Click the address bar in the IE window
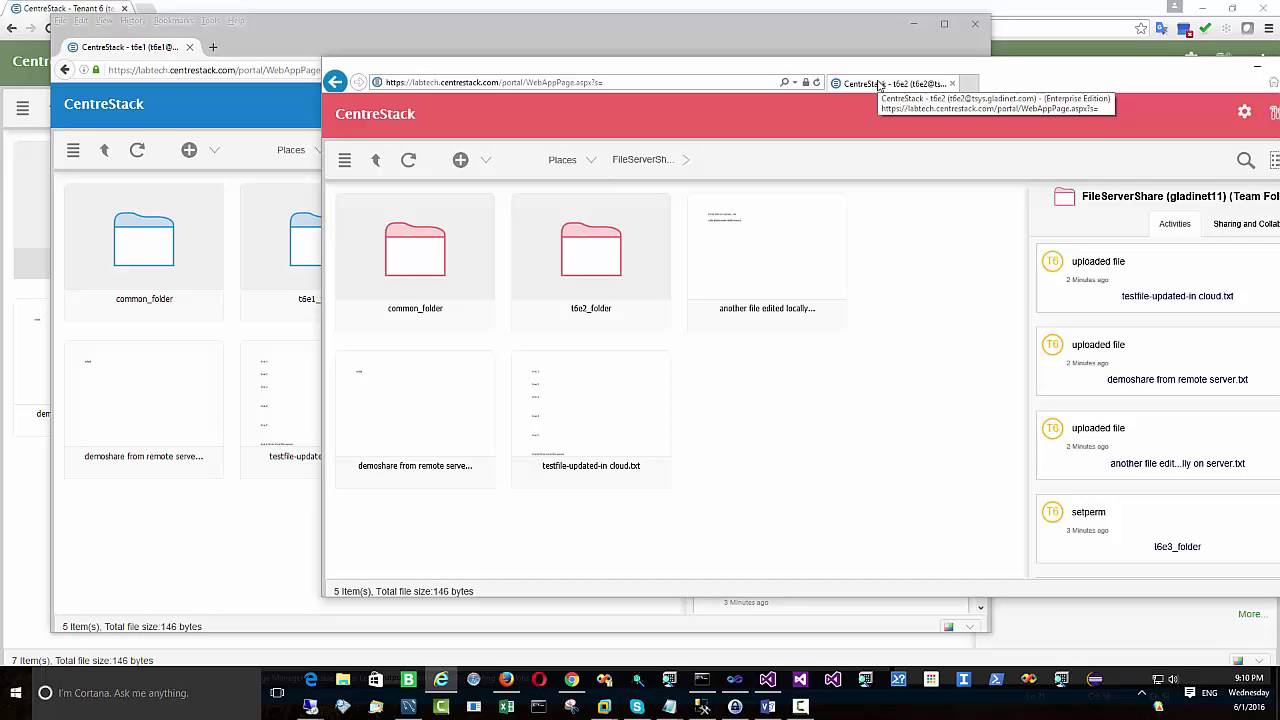This screenshot has width=1280, height=720. (x=575, y=82)
